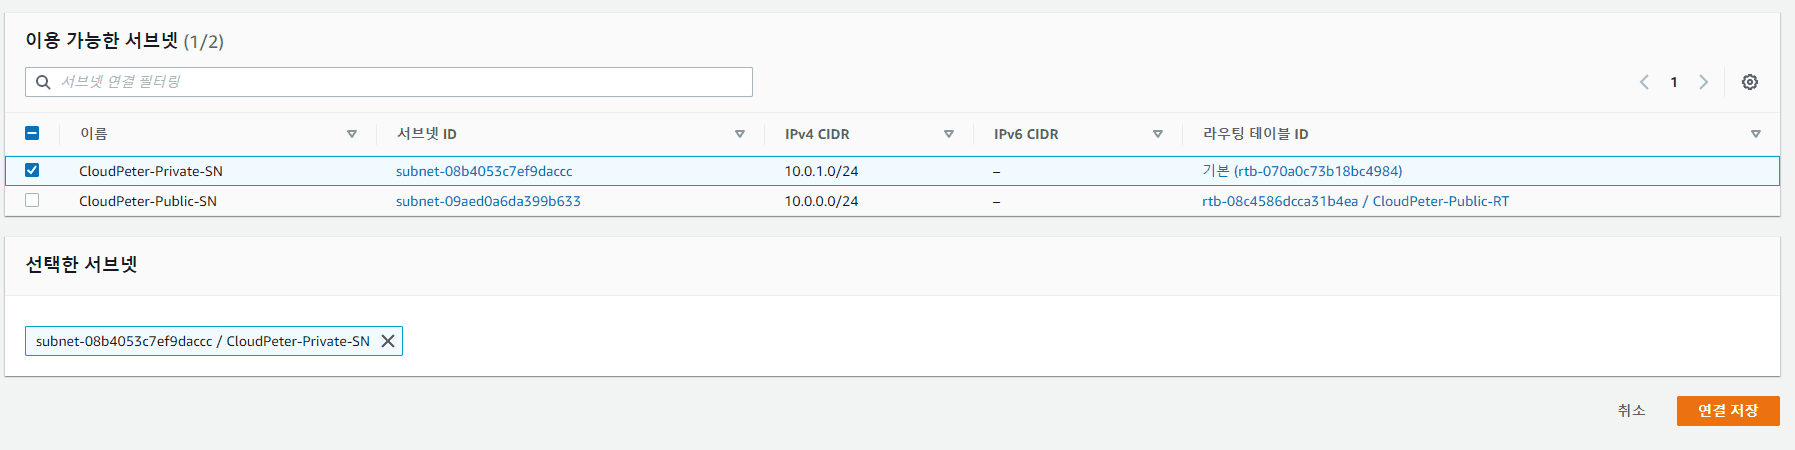Remove selected CloudPeter-Private-SN subnet tag
Screen dimensions: 1795x450
click(x=388, y=341)
